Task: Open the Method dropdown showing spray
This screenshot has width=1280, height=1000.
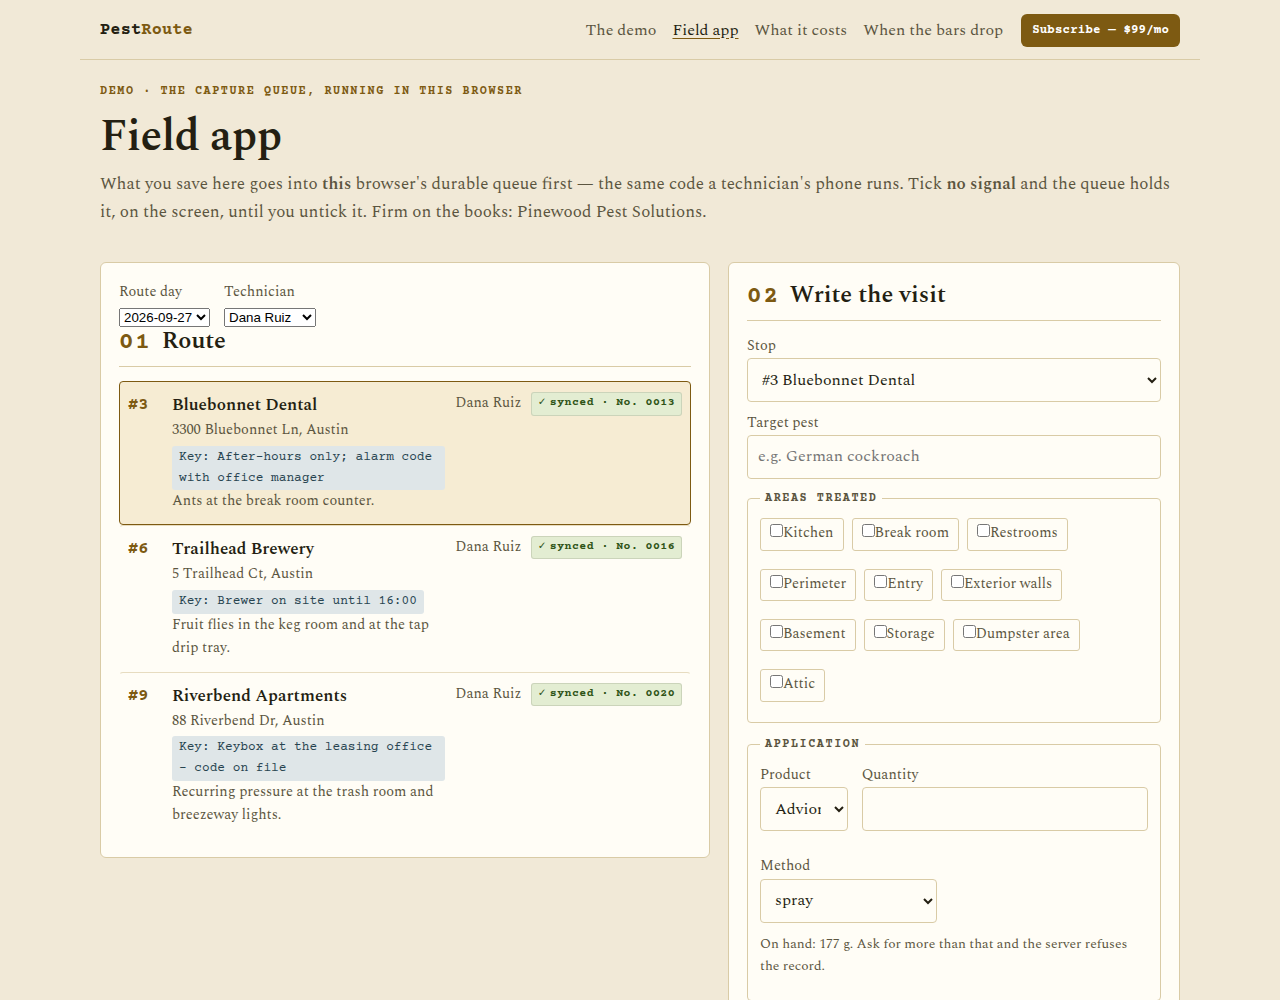Action: pos(848,901)
